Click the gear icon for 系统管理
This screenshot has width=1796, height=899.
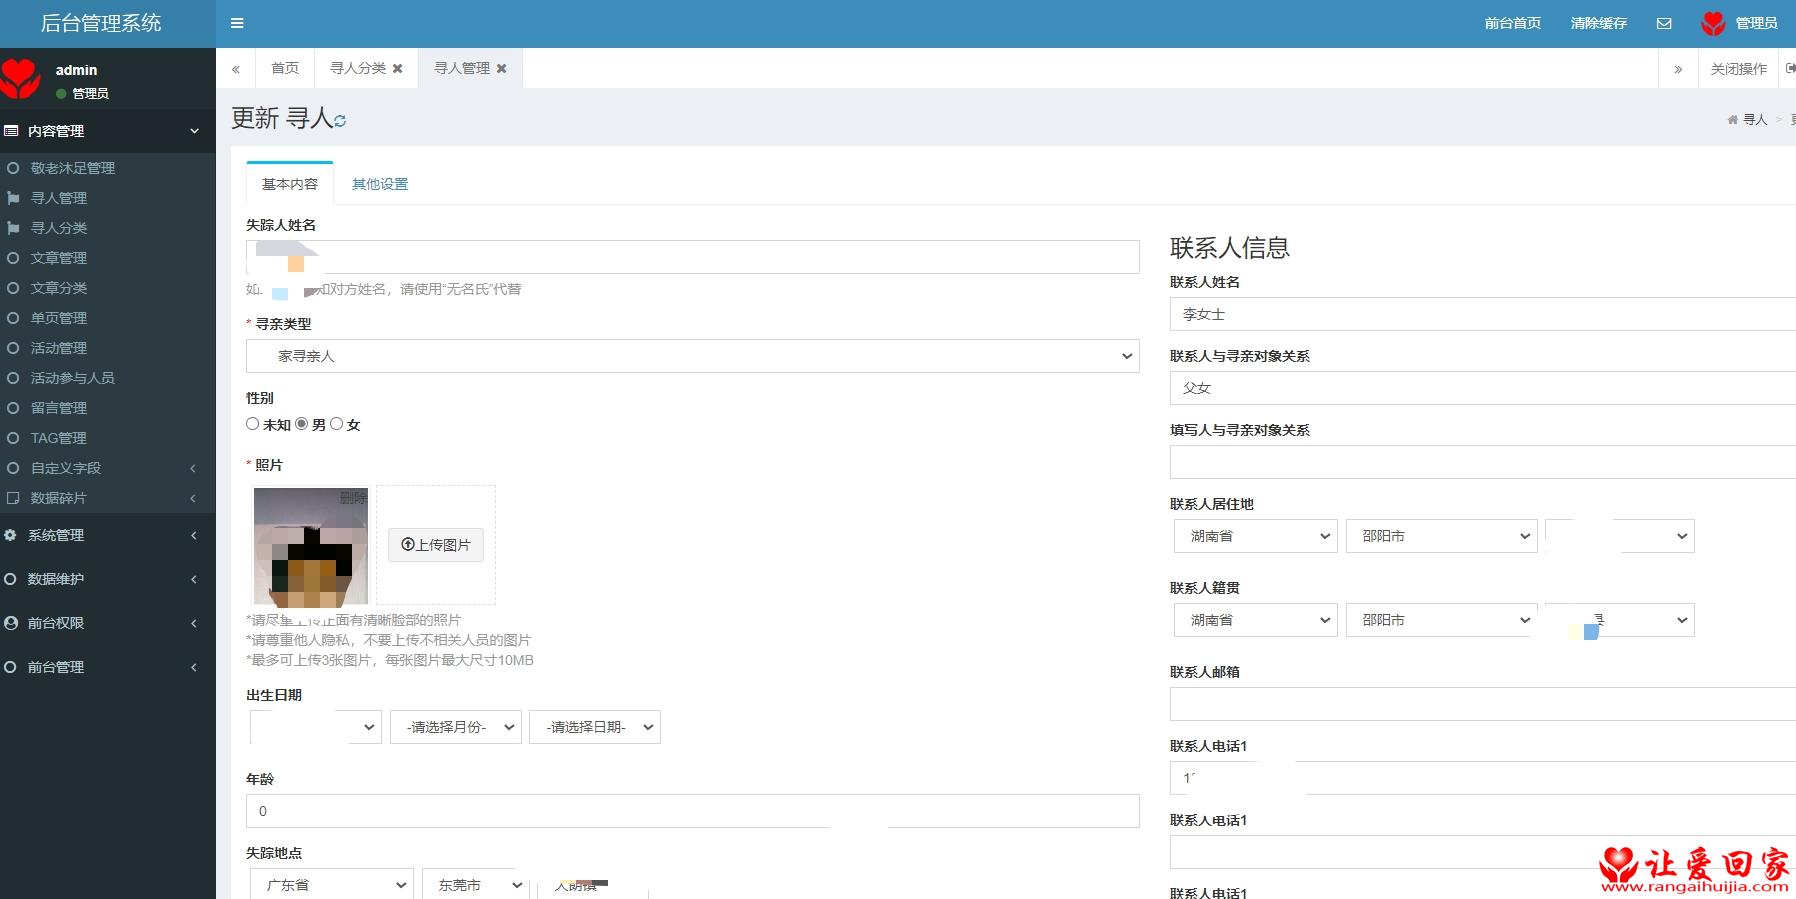coord(11,535)
